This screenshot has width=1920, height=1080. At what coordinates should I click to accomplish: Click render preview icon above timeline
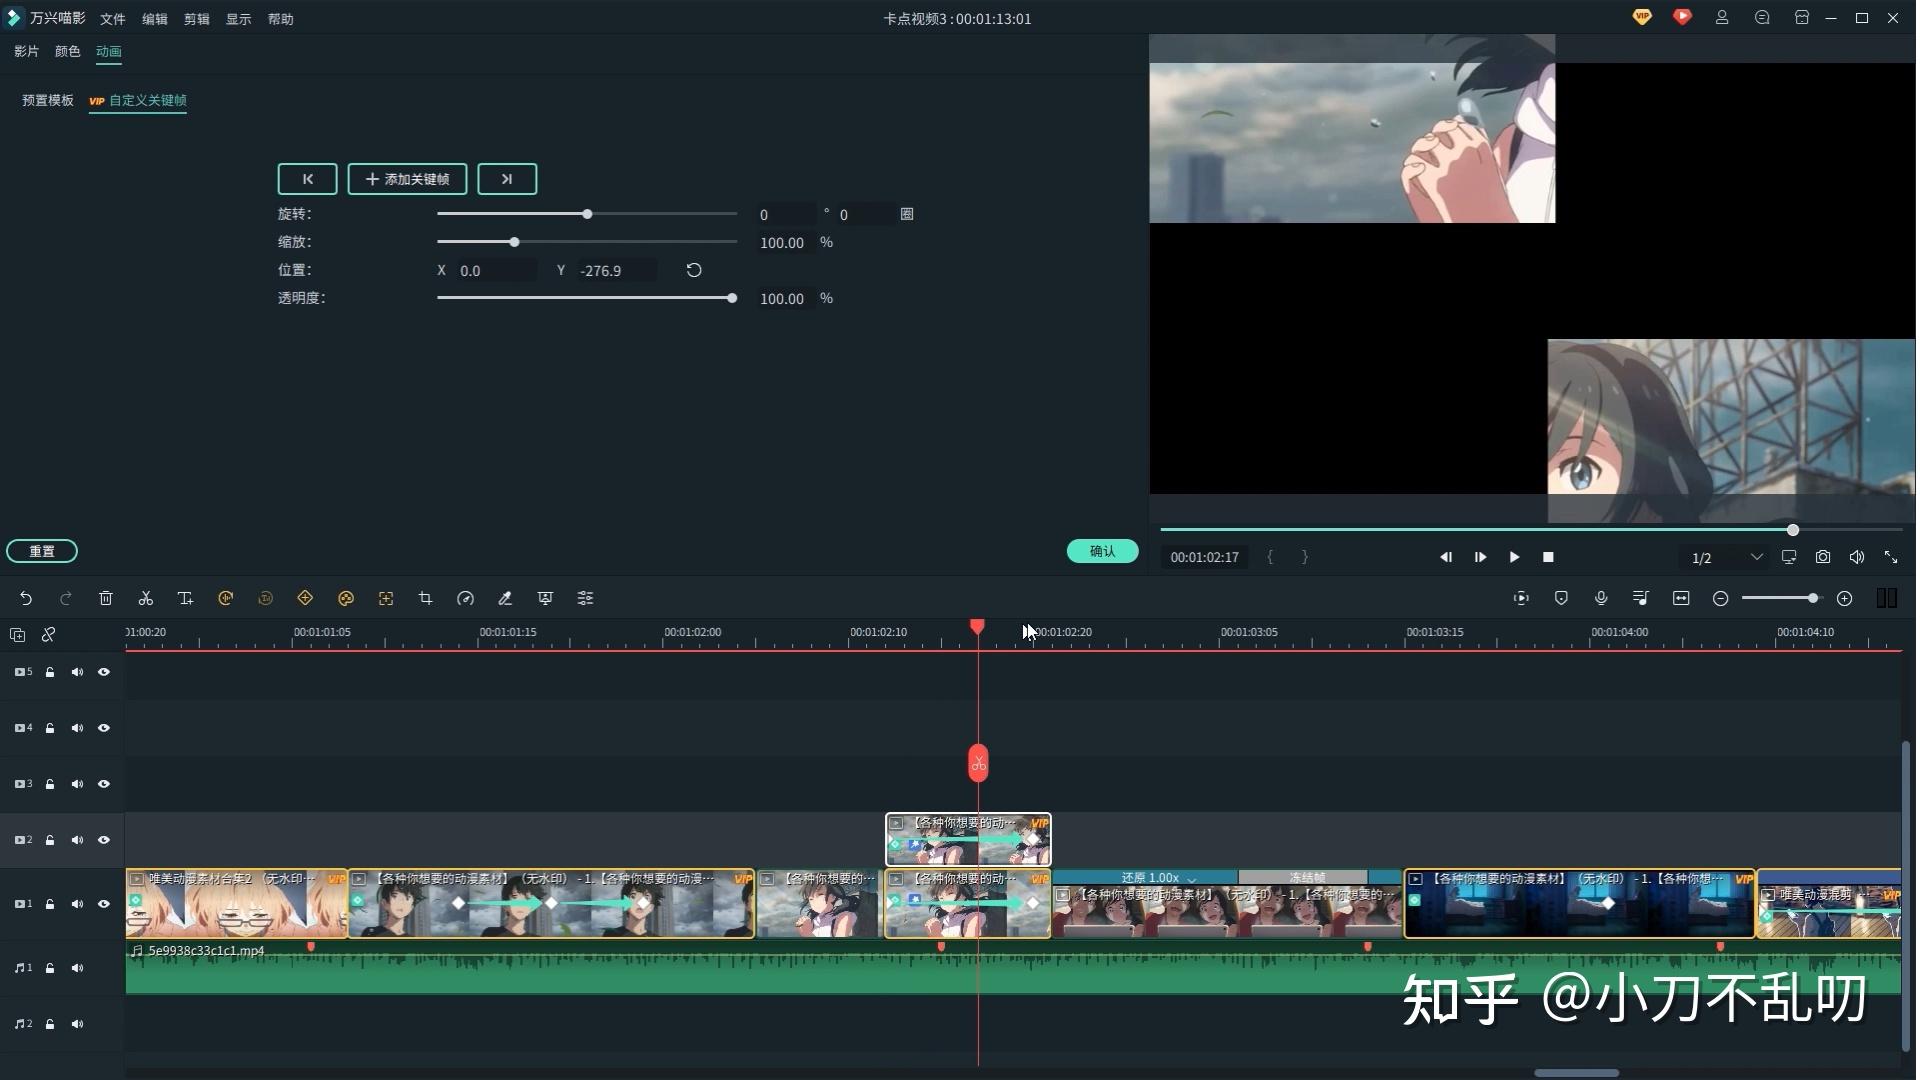1521,598
